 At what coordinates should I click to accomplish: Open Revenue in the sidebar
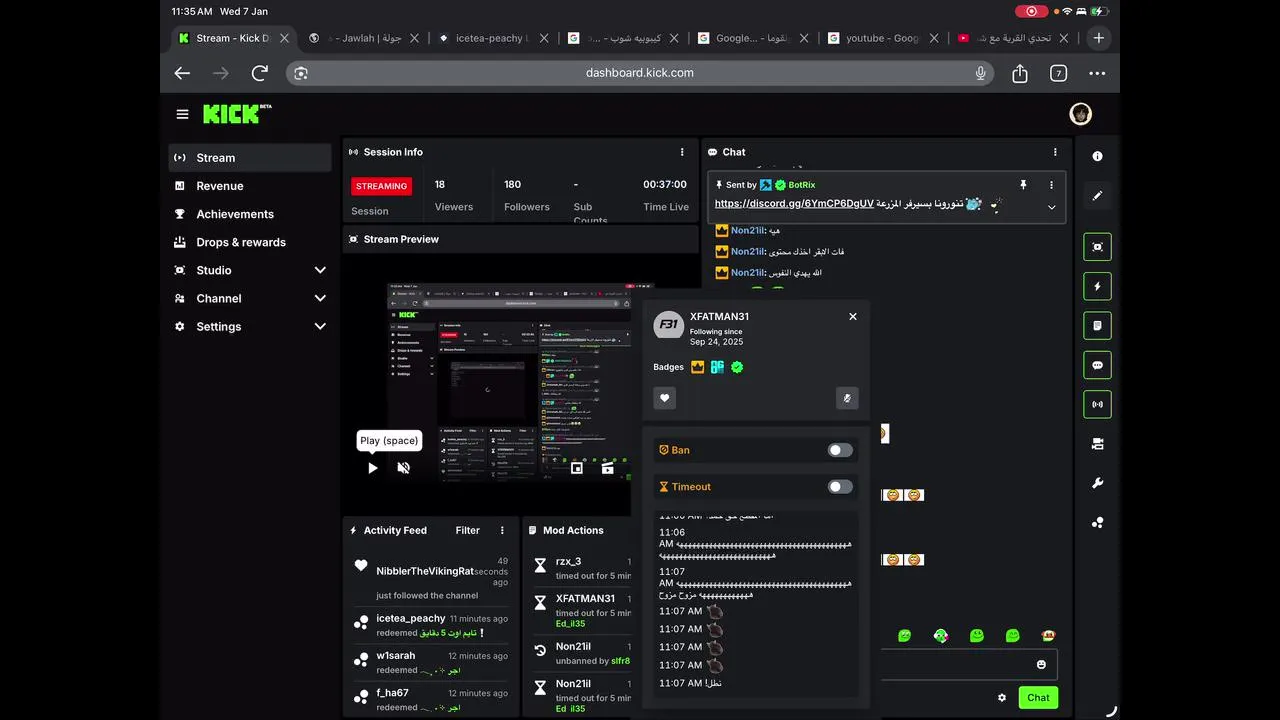250,185
